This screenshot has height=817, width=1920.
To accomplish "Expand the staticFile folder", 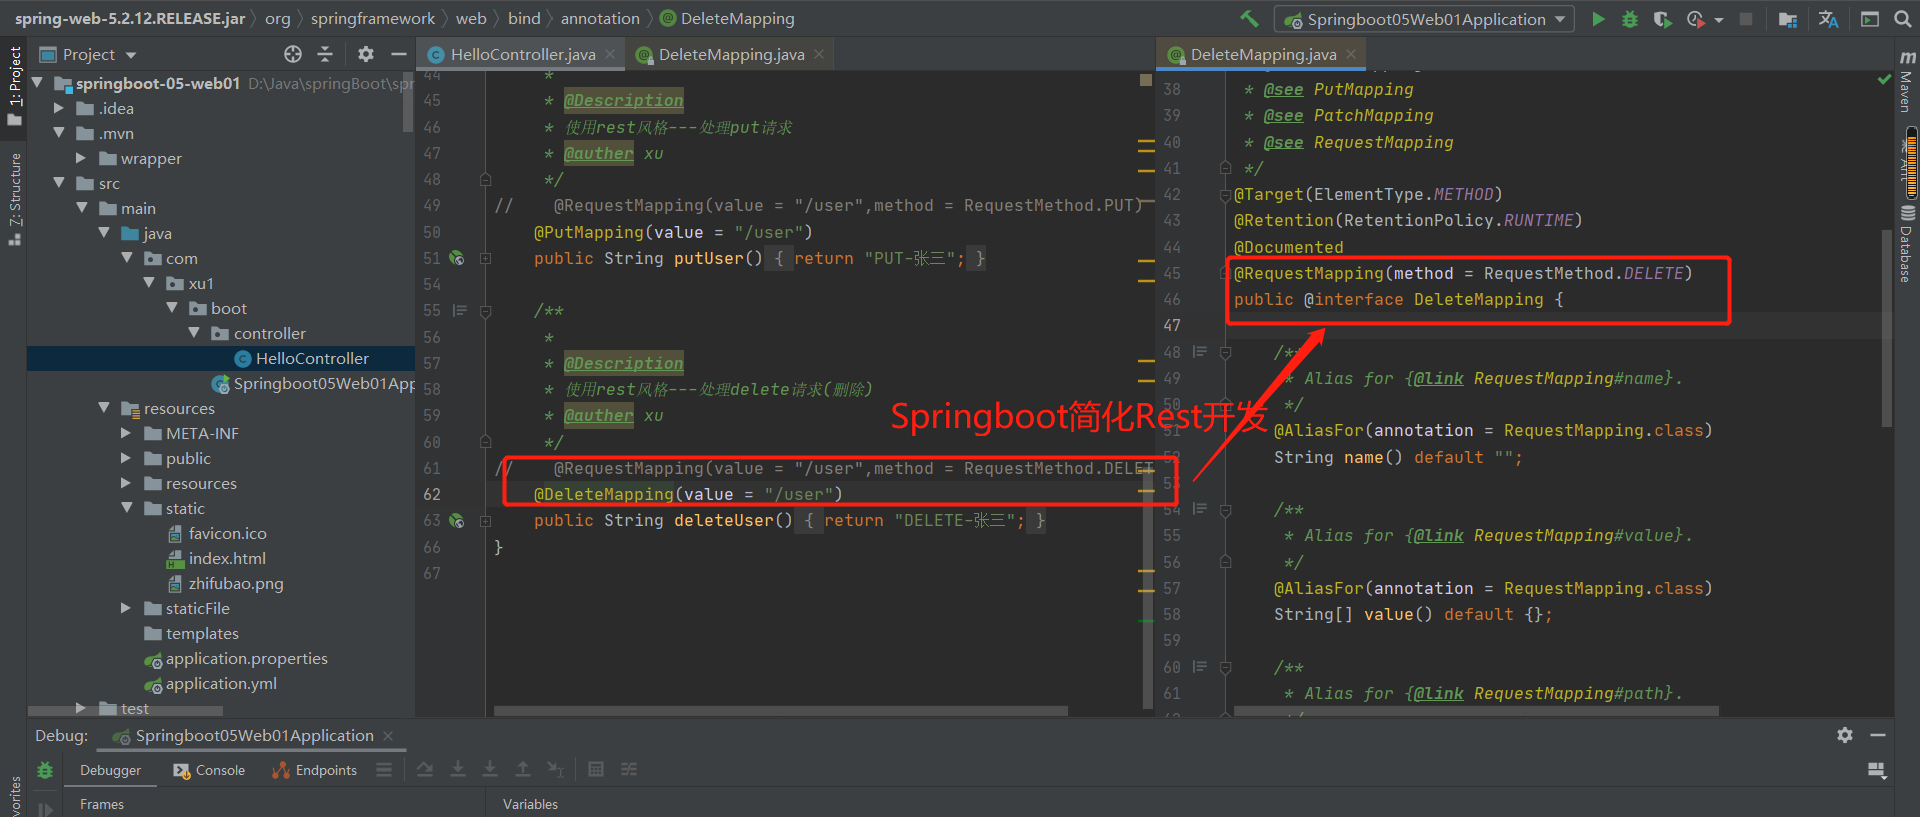I will click(126, 608).
